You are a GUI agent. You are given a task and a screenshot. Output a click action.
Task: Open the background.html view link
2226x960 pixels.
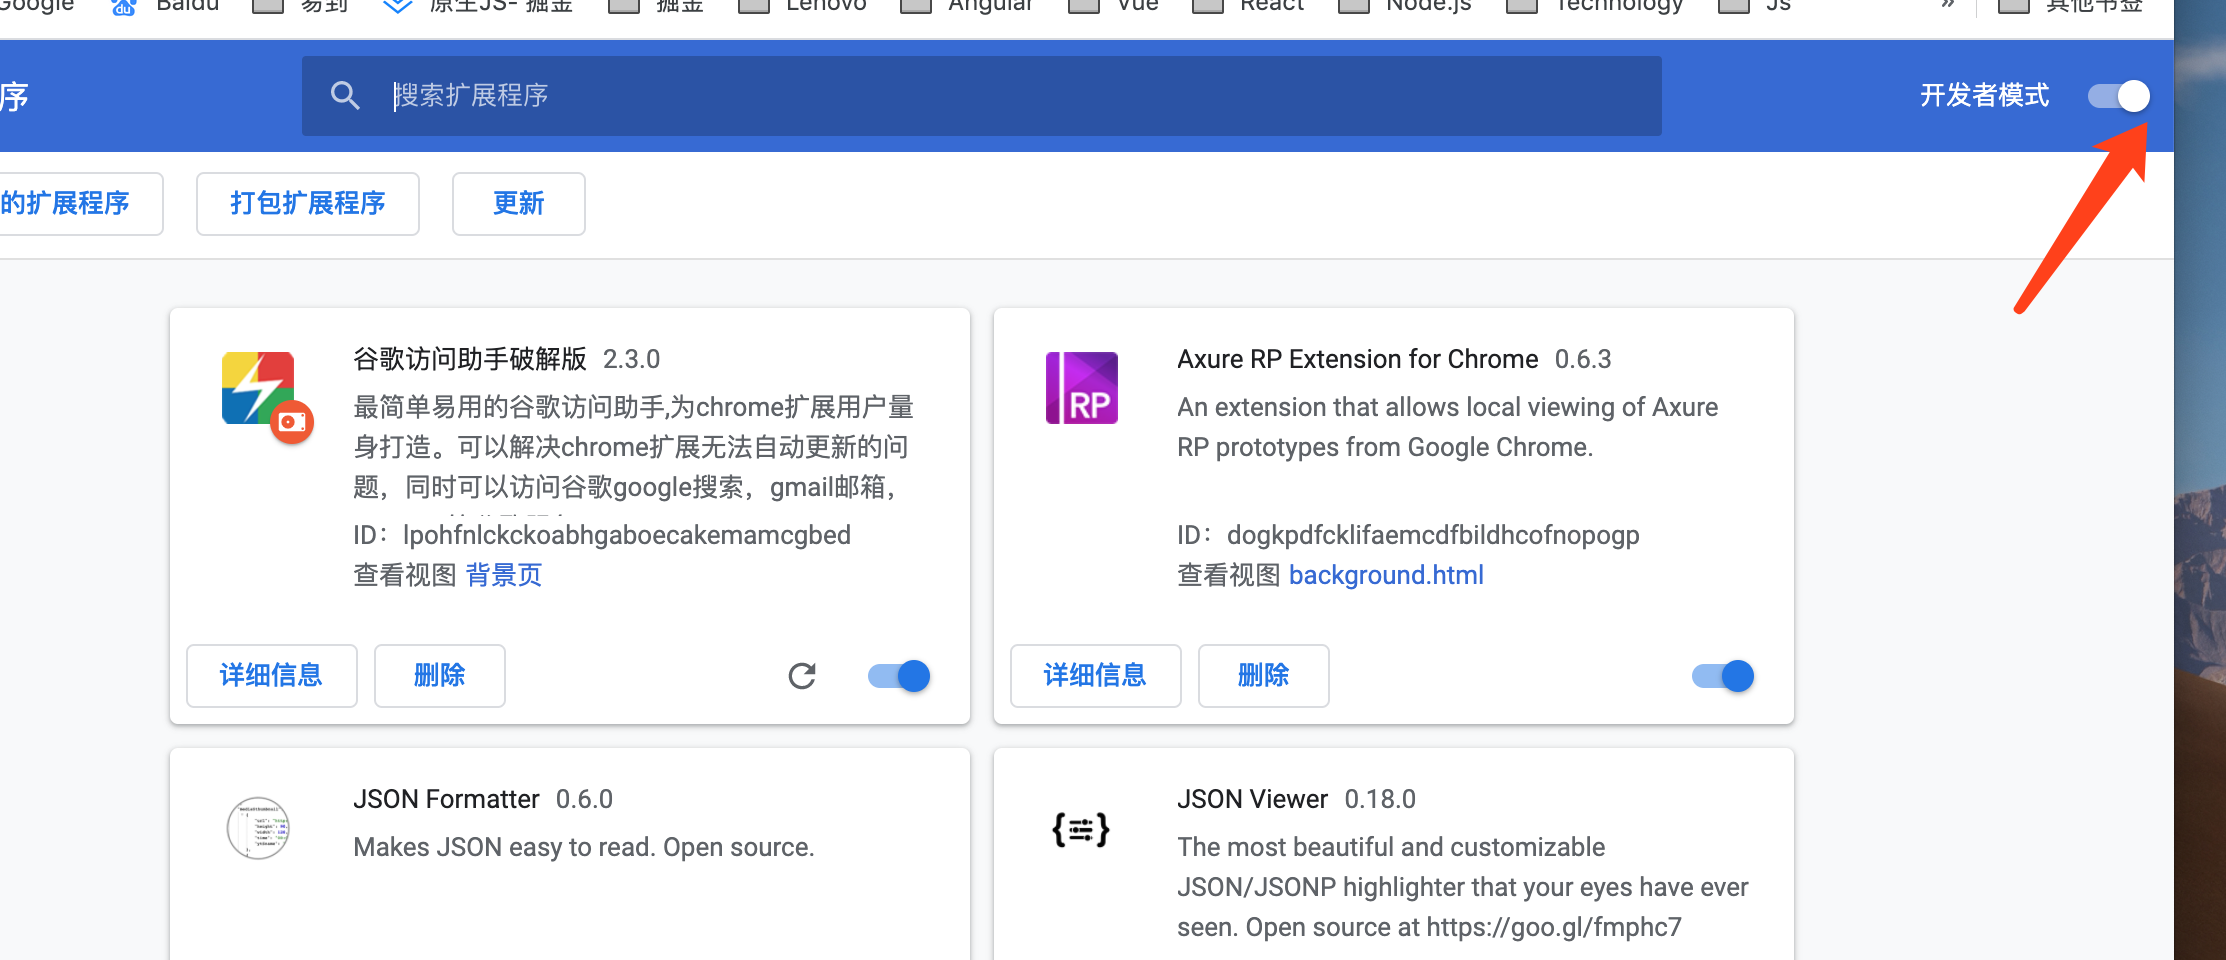1386,575
